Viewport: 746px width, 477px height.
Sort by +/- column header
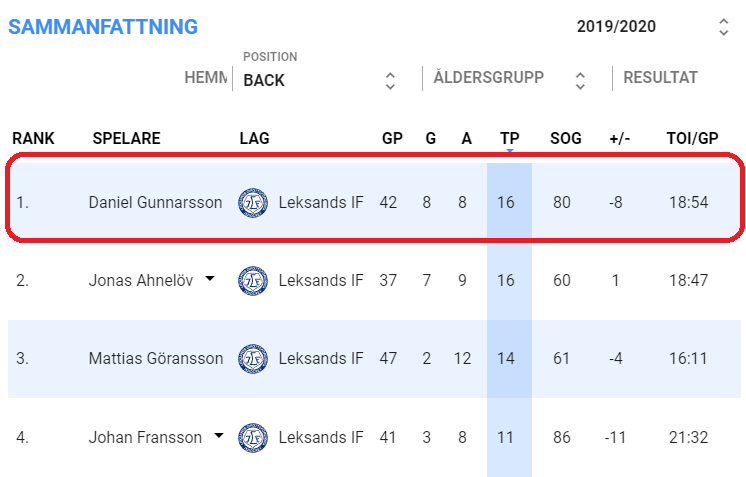click(x=619, y=139)
